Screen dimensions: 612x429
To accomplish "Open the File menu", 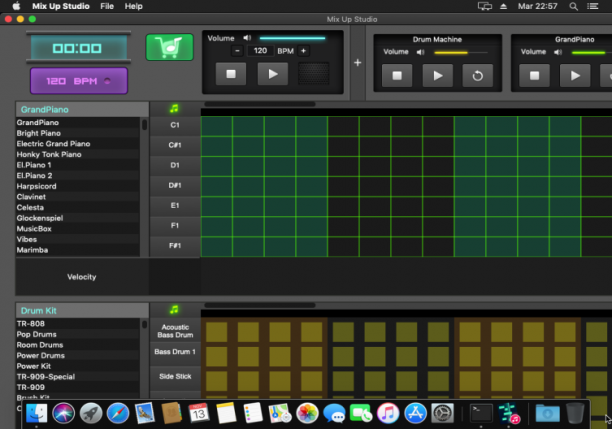I will 107,6.
